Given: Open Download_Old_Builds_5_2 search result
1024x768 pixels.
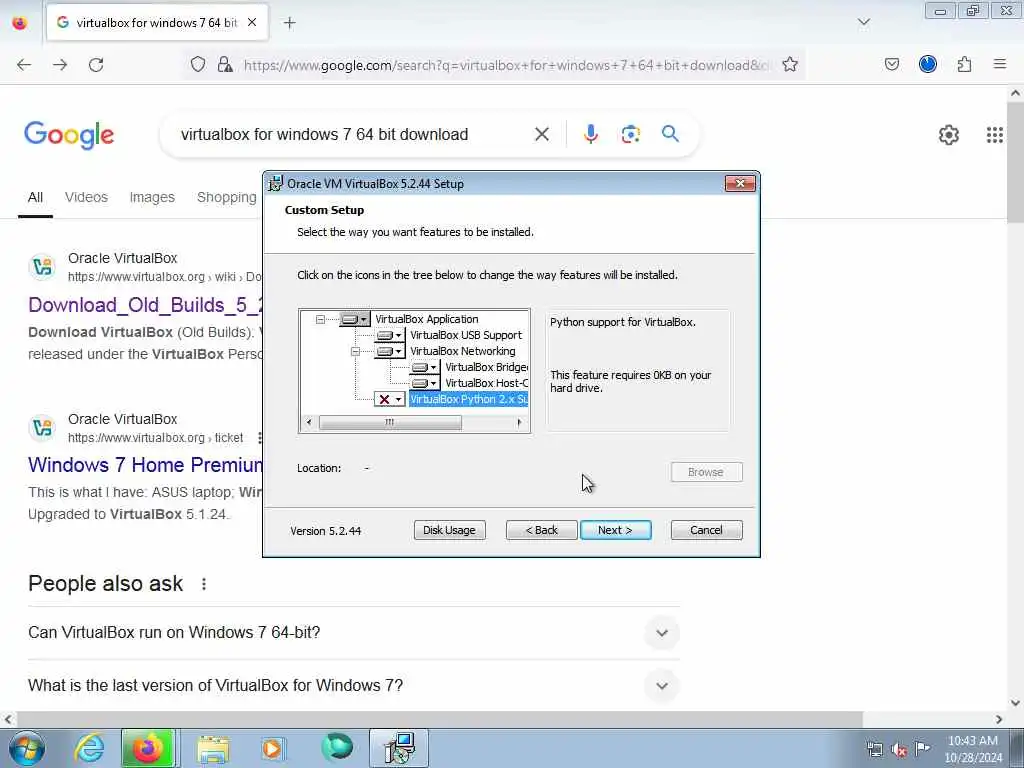Looking at the screenshot, I should (x=146, y=305).
